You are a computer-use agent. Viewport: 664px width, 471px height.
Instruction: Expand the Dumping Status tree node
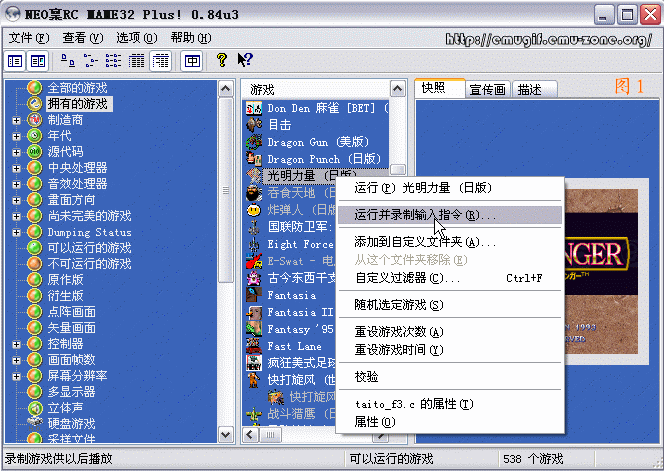pos(17,232)
